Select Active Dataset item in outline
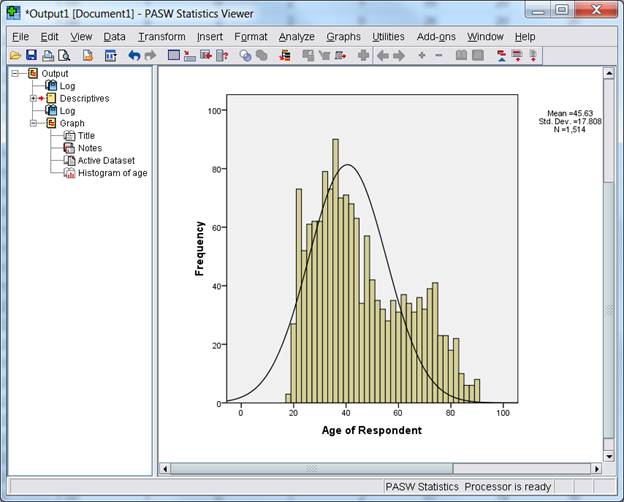 coord(106,160)
